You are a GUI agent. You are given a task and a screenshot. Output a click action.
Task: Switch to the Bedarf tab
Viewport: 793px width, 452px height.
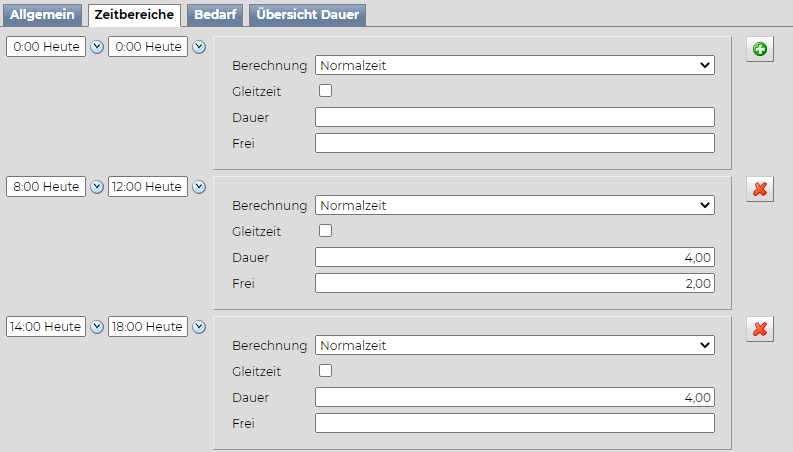tap(214, 15)
